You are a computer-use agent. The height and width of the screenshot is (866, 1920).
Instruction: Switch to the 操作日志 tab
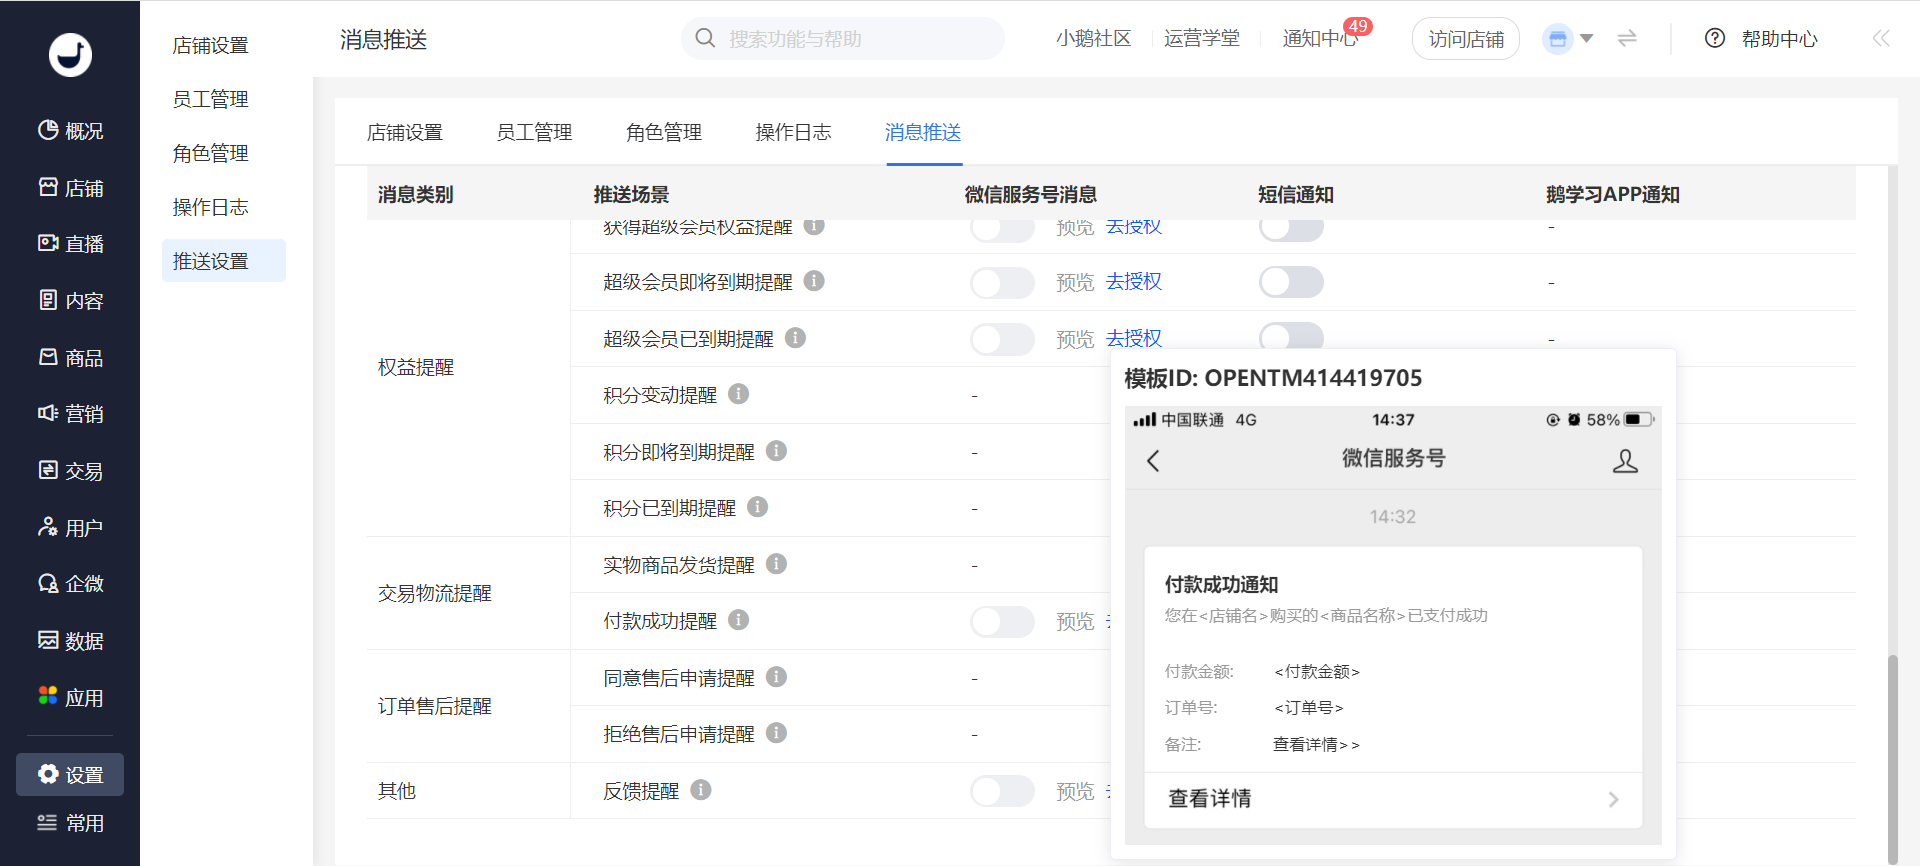click(793, 132)
